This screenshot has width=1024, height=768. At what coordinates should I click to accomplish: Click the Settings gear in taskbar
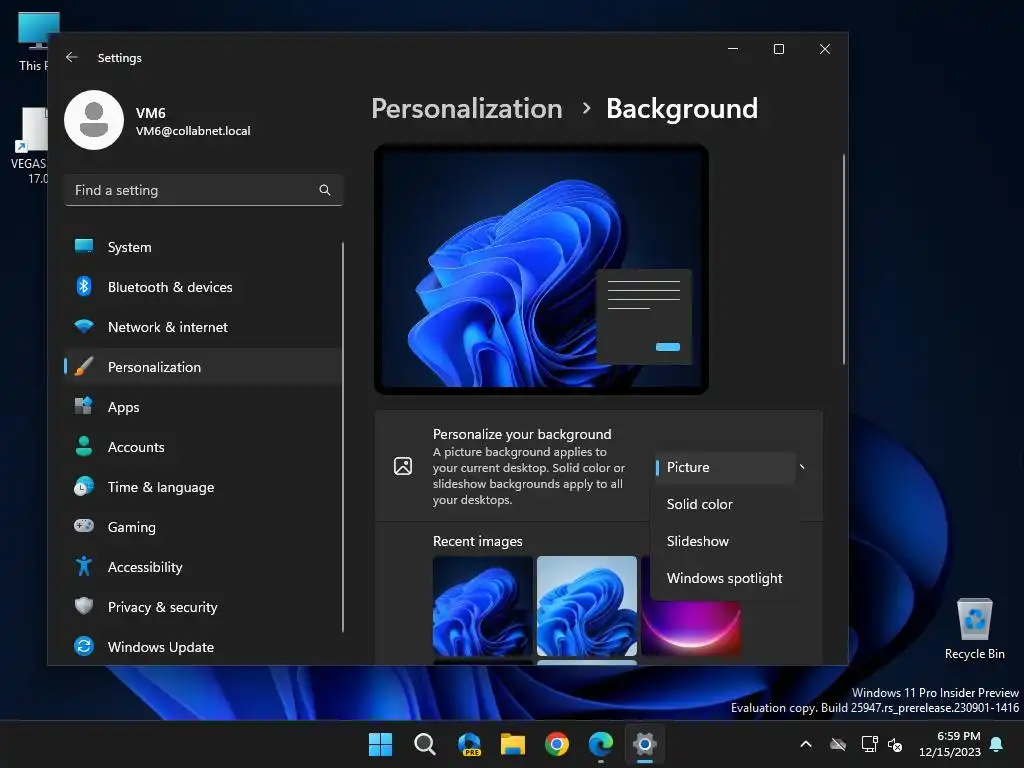pos(645,744)
